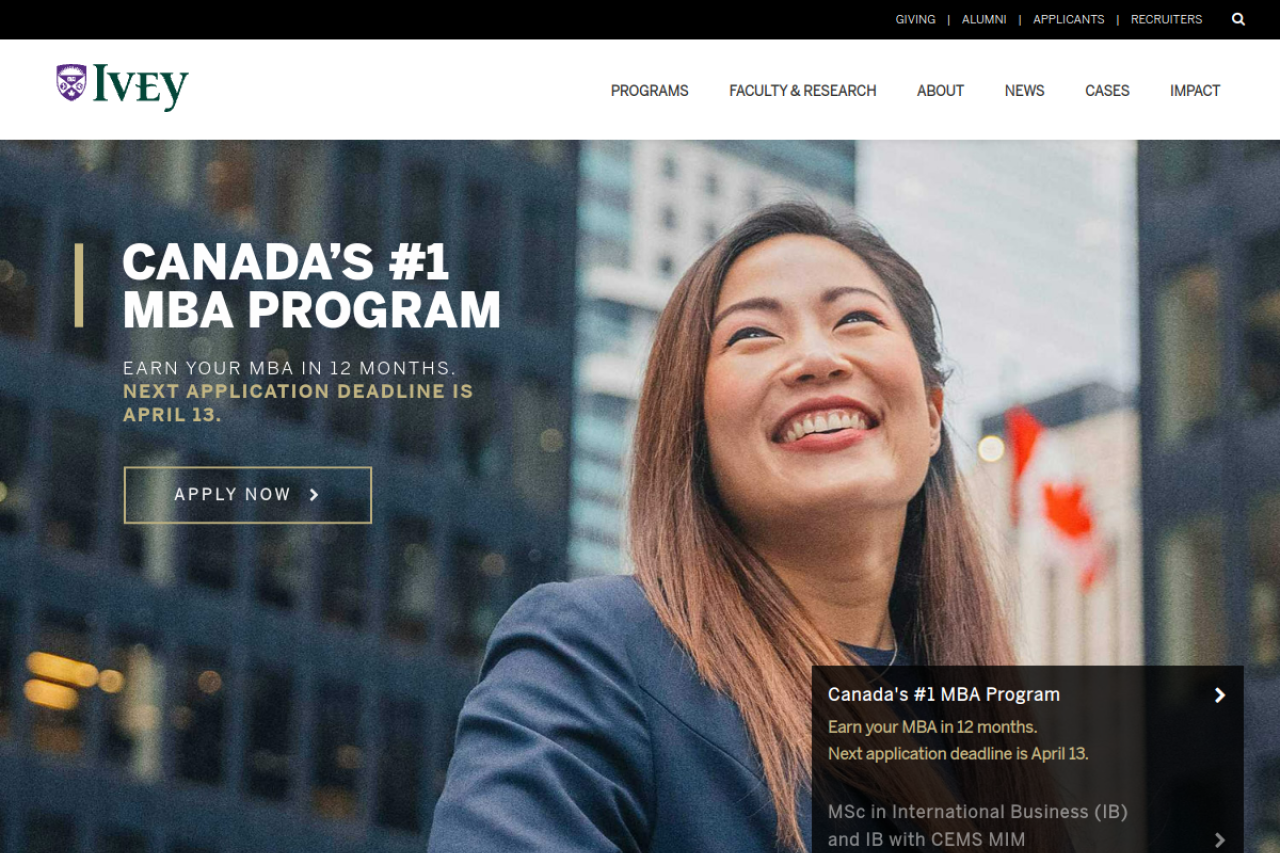1280x853 pixels.
Task: Click the arrow icon inside Apply Now
Action: pyautogui.click(x=314, y=495)
